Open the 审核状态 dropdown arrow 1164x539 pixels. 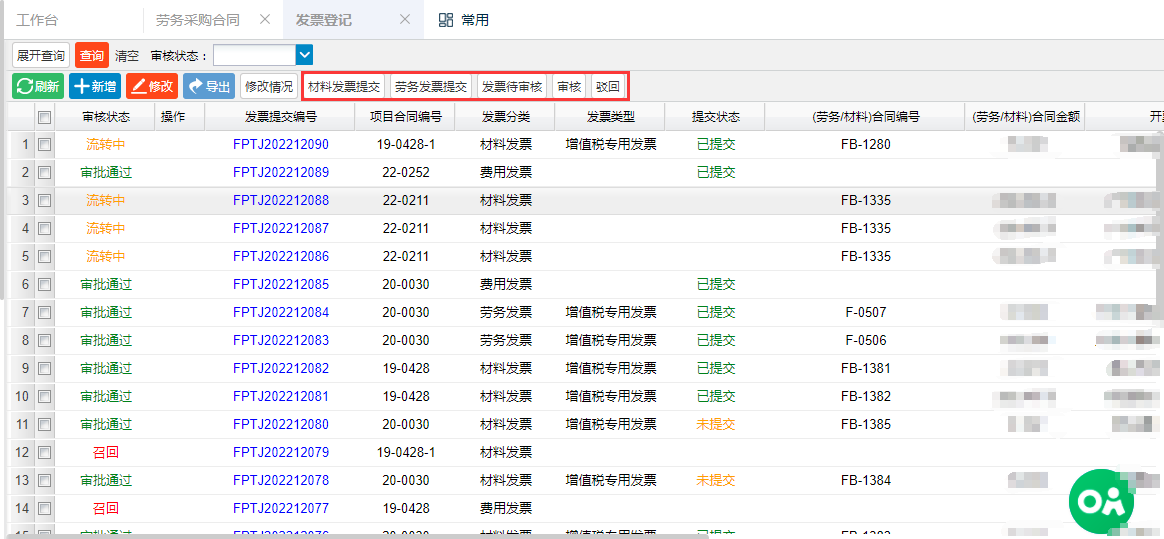click(x=305, y=56)
